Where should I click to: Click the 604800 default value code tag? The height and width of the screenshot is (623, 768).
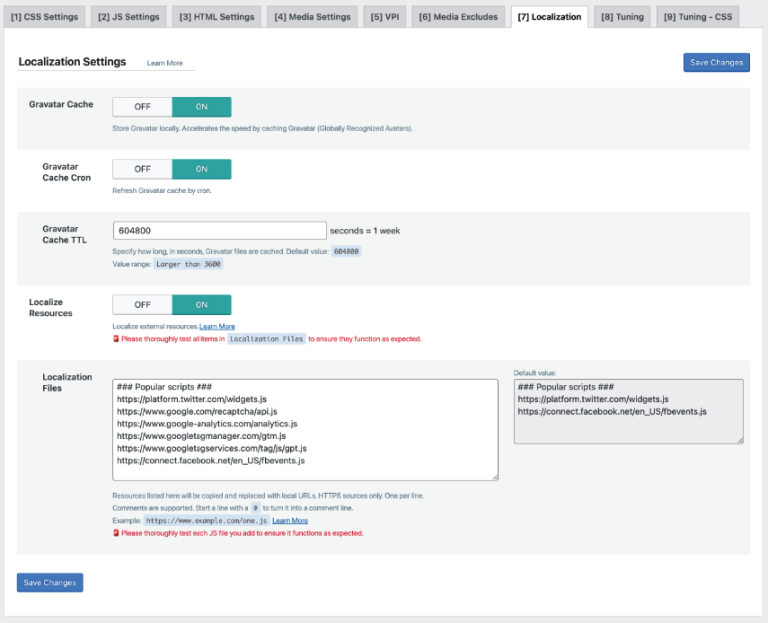tap(346, 251)
